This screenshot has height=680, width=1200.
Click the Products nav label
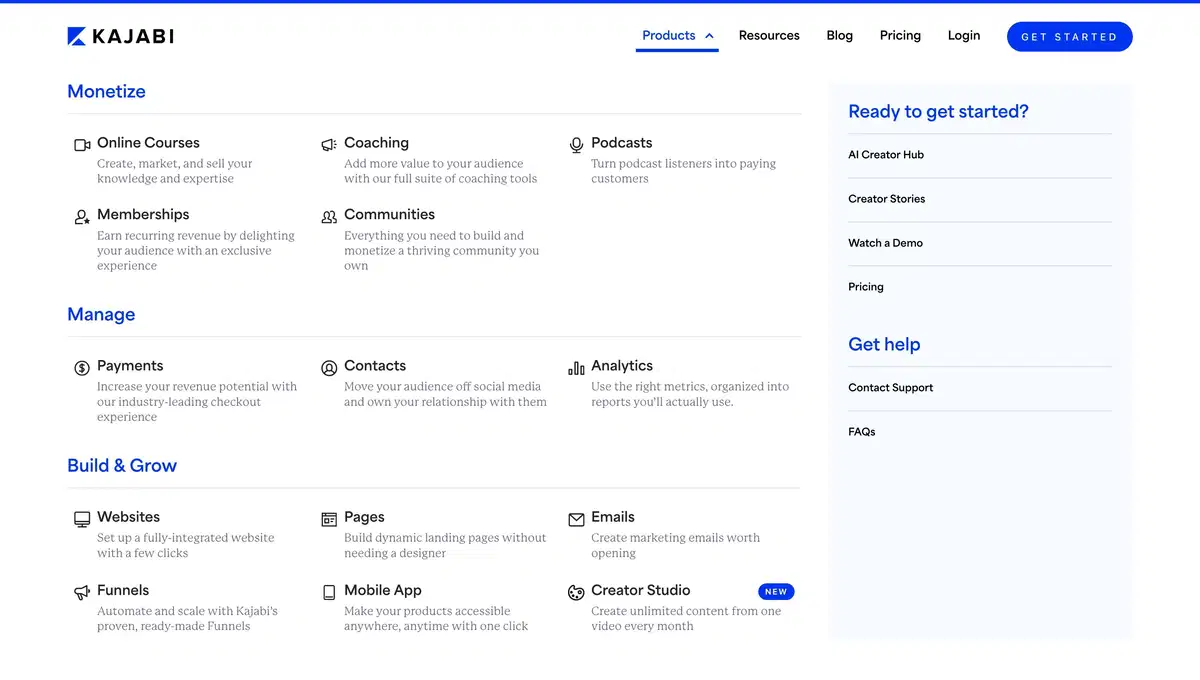(668, 35)
